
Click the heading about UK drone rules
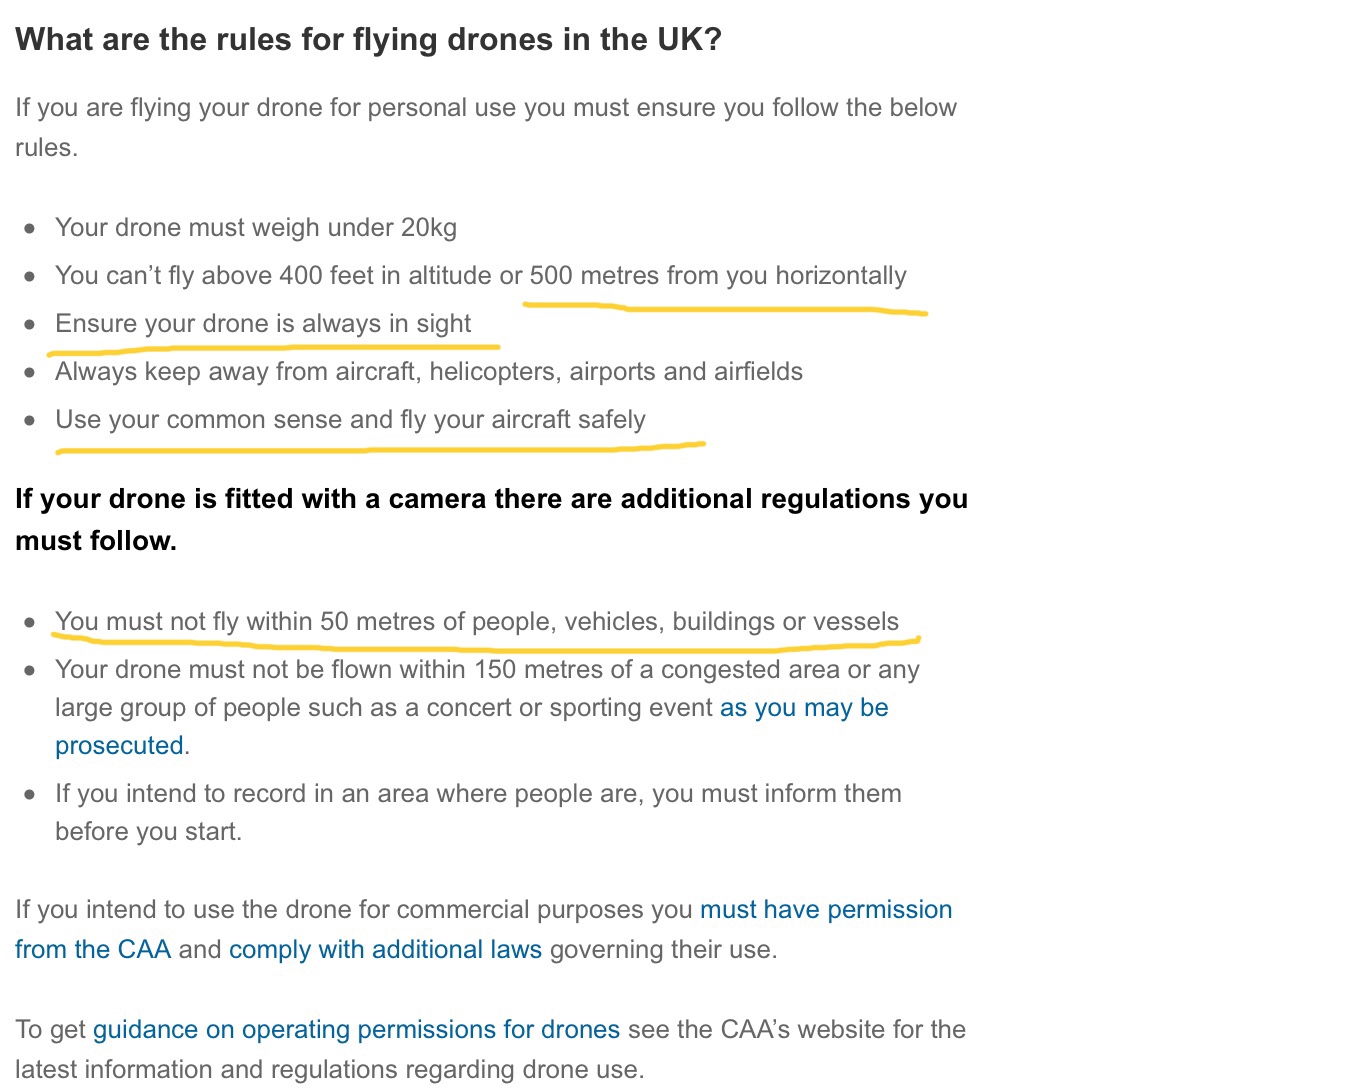pos(368,40)
